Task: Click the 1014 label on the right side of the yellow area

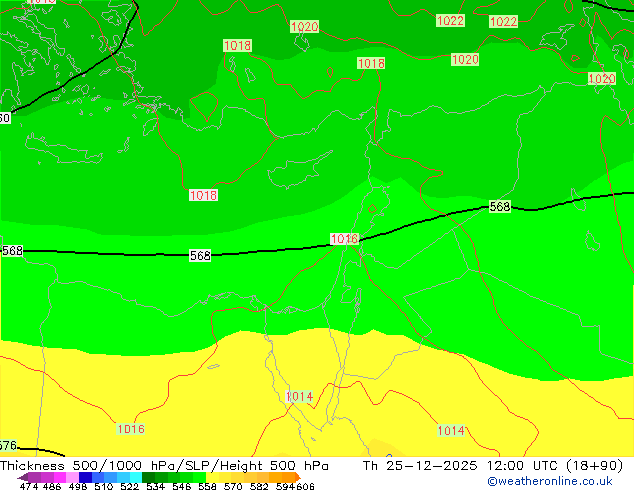Action: tap(451, 431)
